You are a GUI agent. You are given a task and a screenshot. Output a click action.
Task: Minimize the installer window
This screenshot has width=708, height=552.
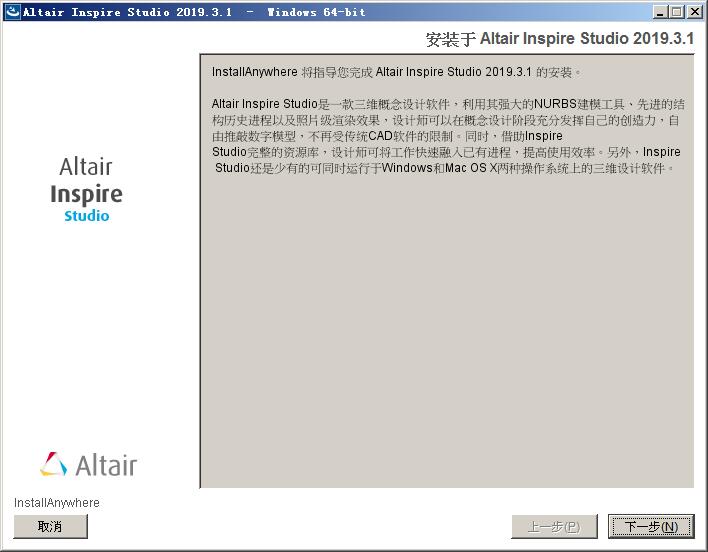pos(660,12)
